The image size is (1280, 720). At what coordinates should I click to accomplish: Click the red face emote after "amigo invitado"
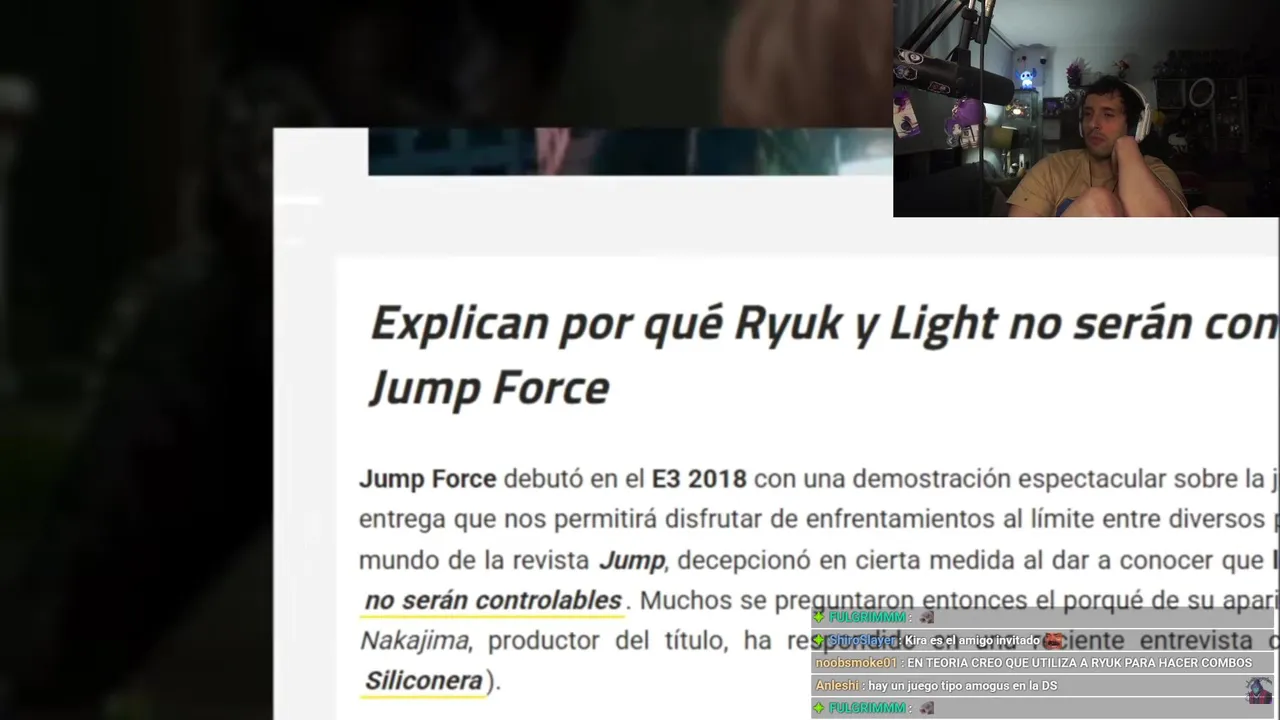(1053, 640)
